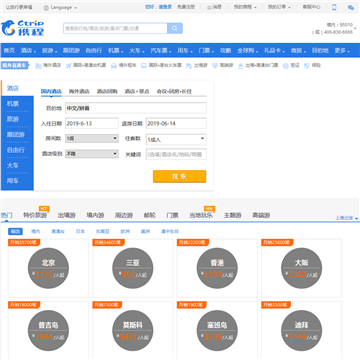Open 礼品卡 in the navigation bar
Screen dimensions: 360x360
tap(274, 51)
